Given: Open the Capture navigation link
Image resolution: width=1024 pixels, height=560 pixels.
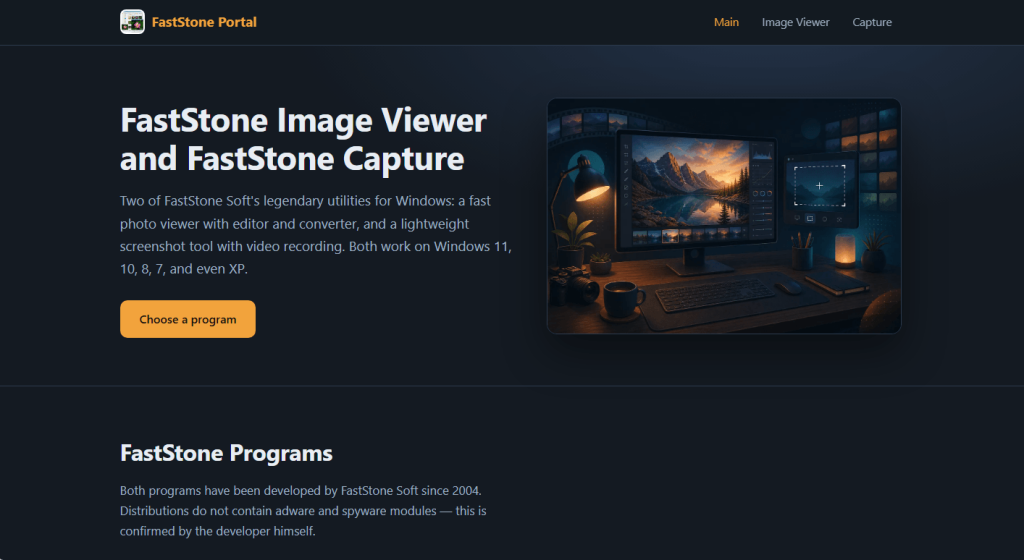Looking at the screenshot, I should [872, 22].
